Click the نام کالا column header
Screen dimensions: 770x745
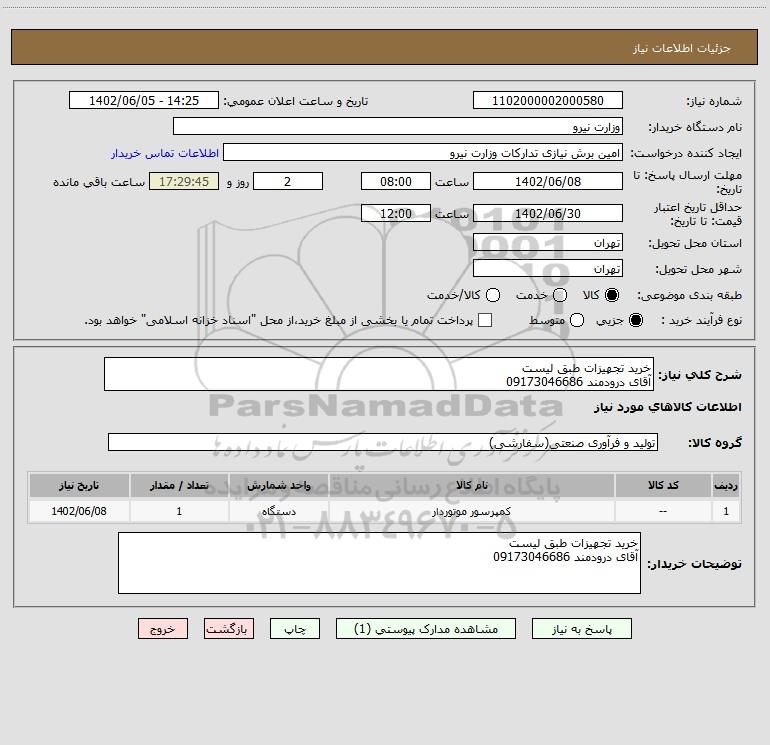(471, 485)
